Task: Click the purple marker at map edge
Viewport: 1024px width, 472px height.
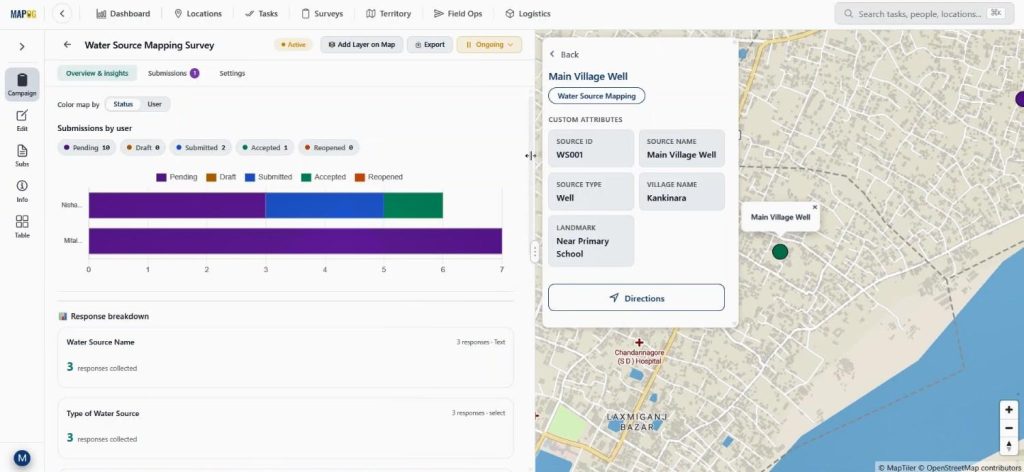Action: 1019,99
